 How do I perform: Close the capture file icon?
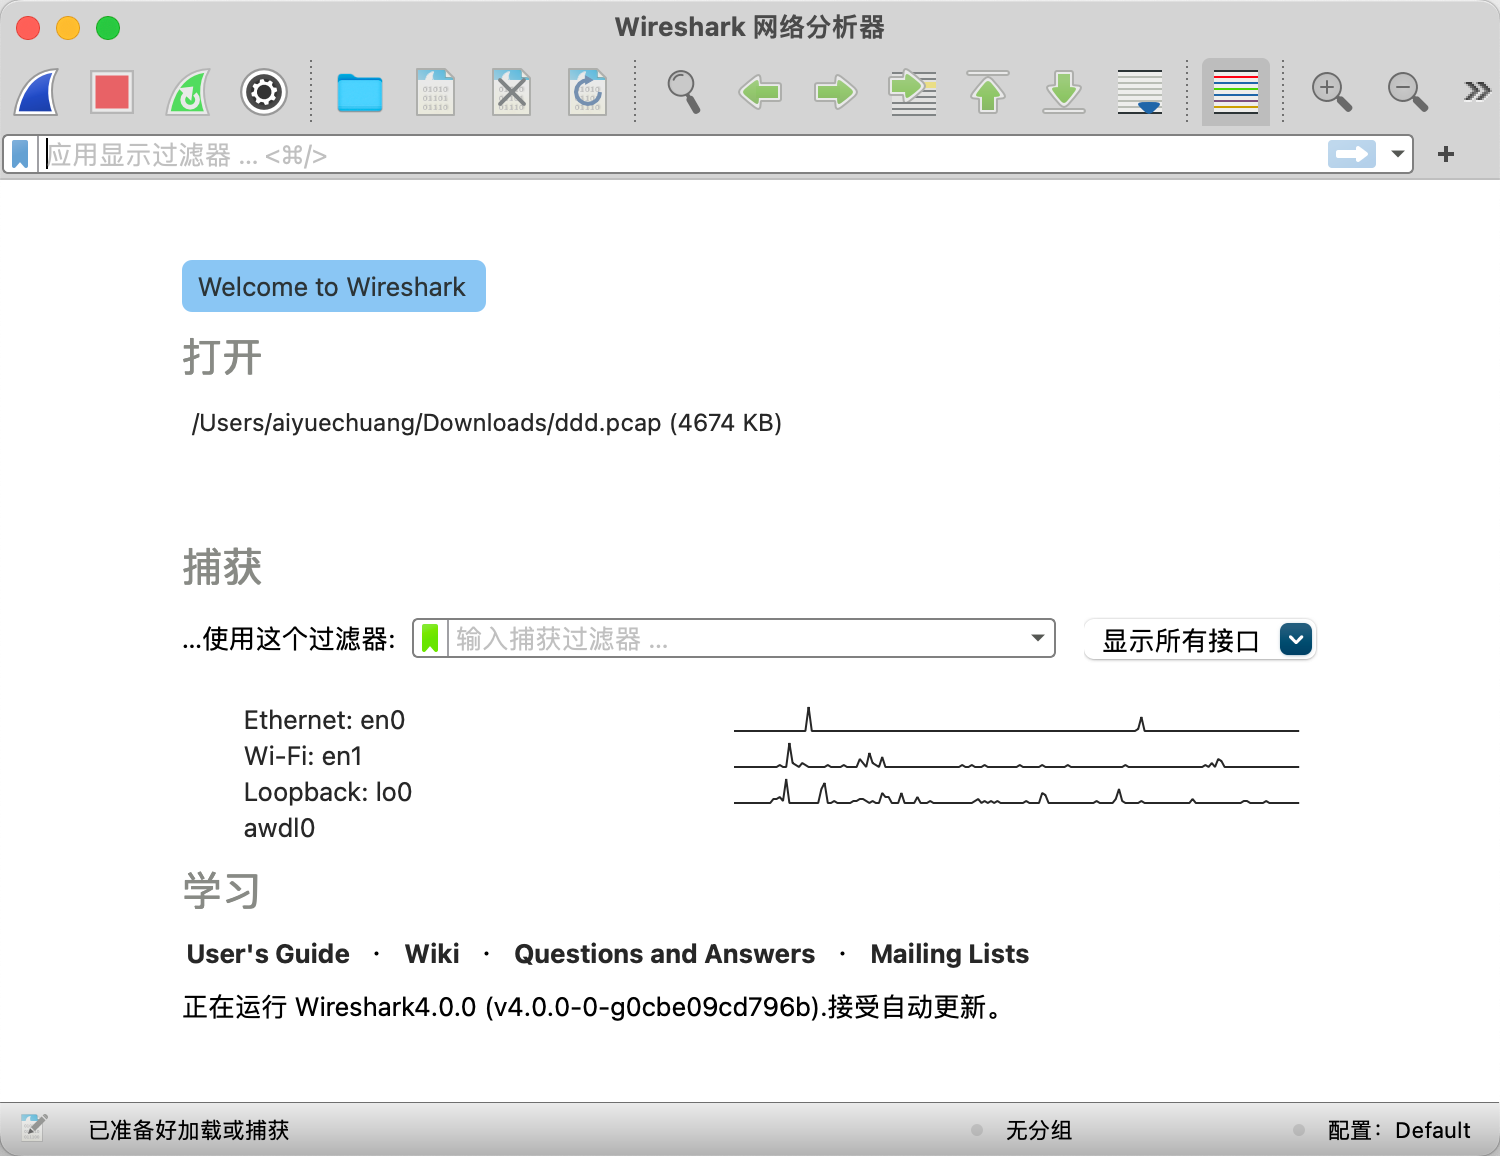pos(512,92)
